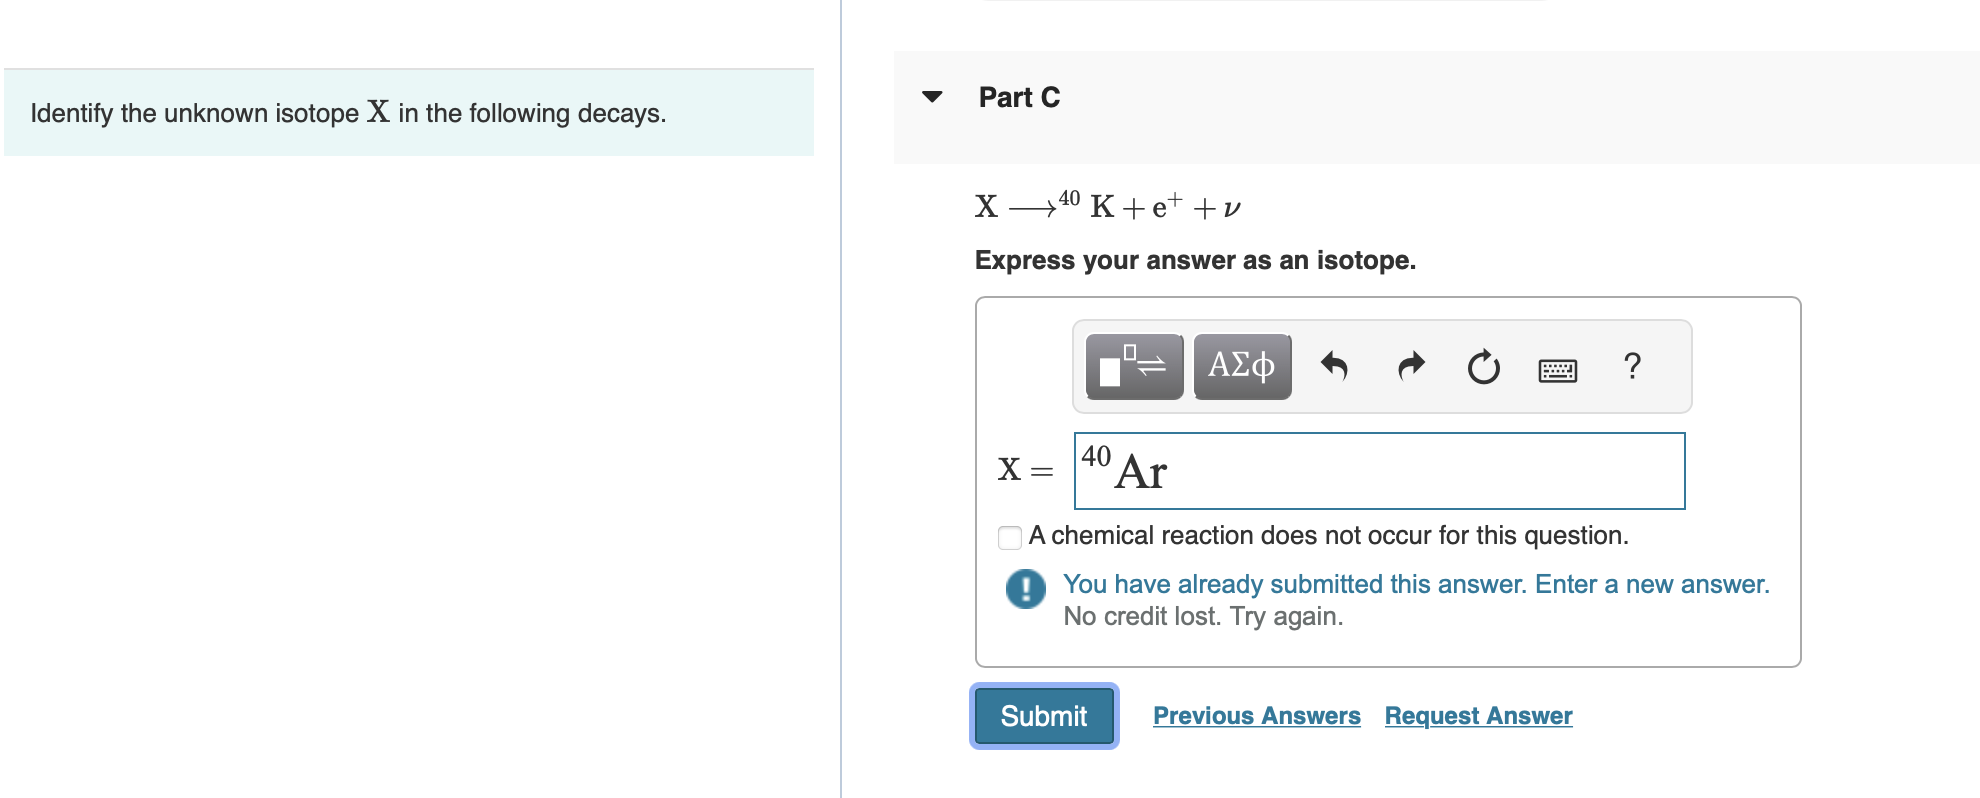Viewport: 1980px width, 798px height.
Task: Click the undo arrow in the answer toolbar
Action: click(1335, 367)
